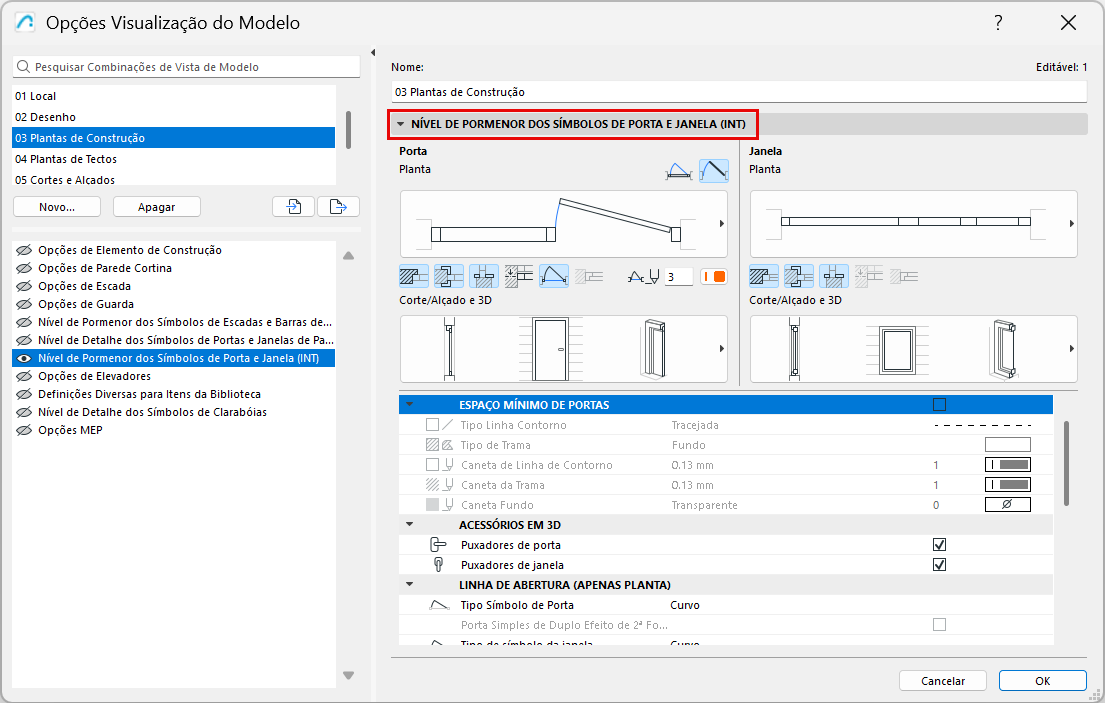Click the Novo... button

click(x=57, y=207)
